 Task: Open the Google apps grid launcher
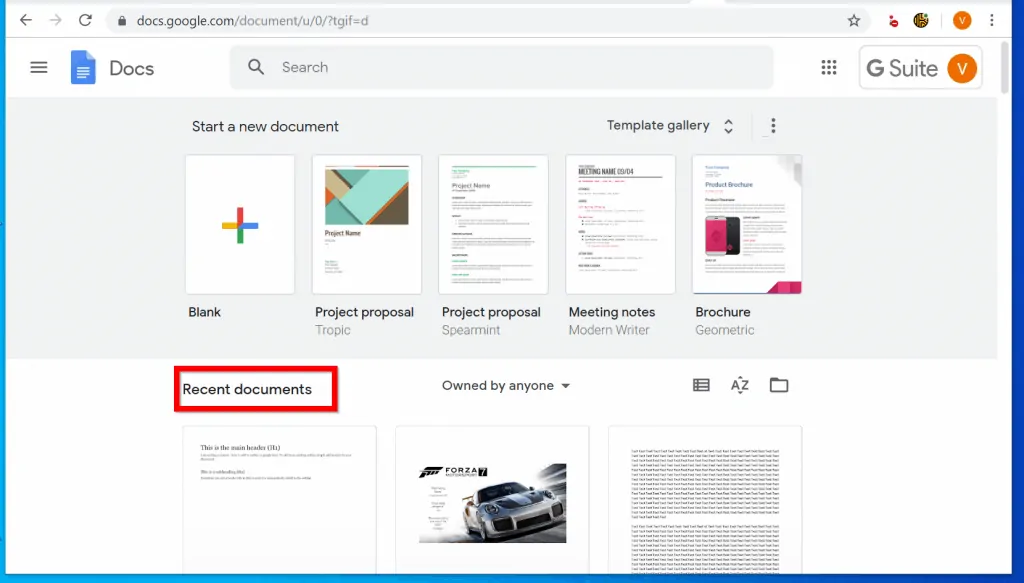click(x=828, y=67)
